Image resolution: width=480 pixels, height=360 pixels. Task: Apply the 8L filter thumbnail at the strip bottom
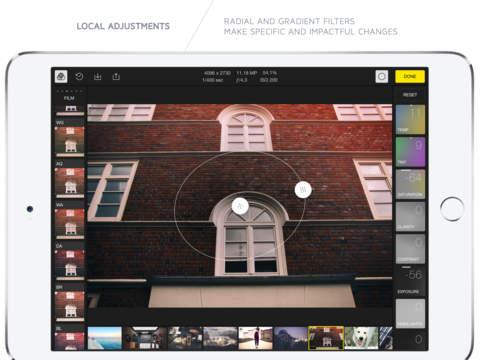[70, 341]
